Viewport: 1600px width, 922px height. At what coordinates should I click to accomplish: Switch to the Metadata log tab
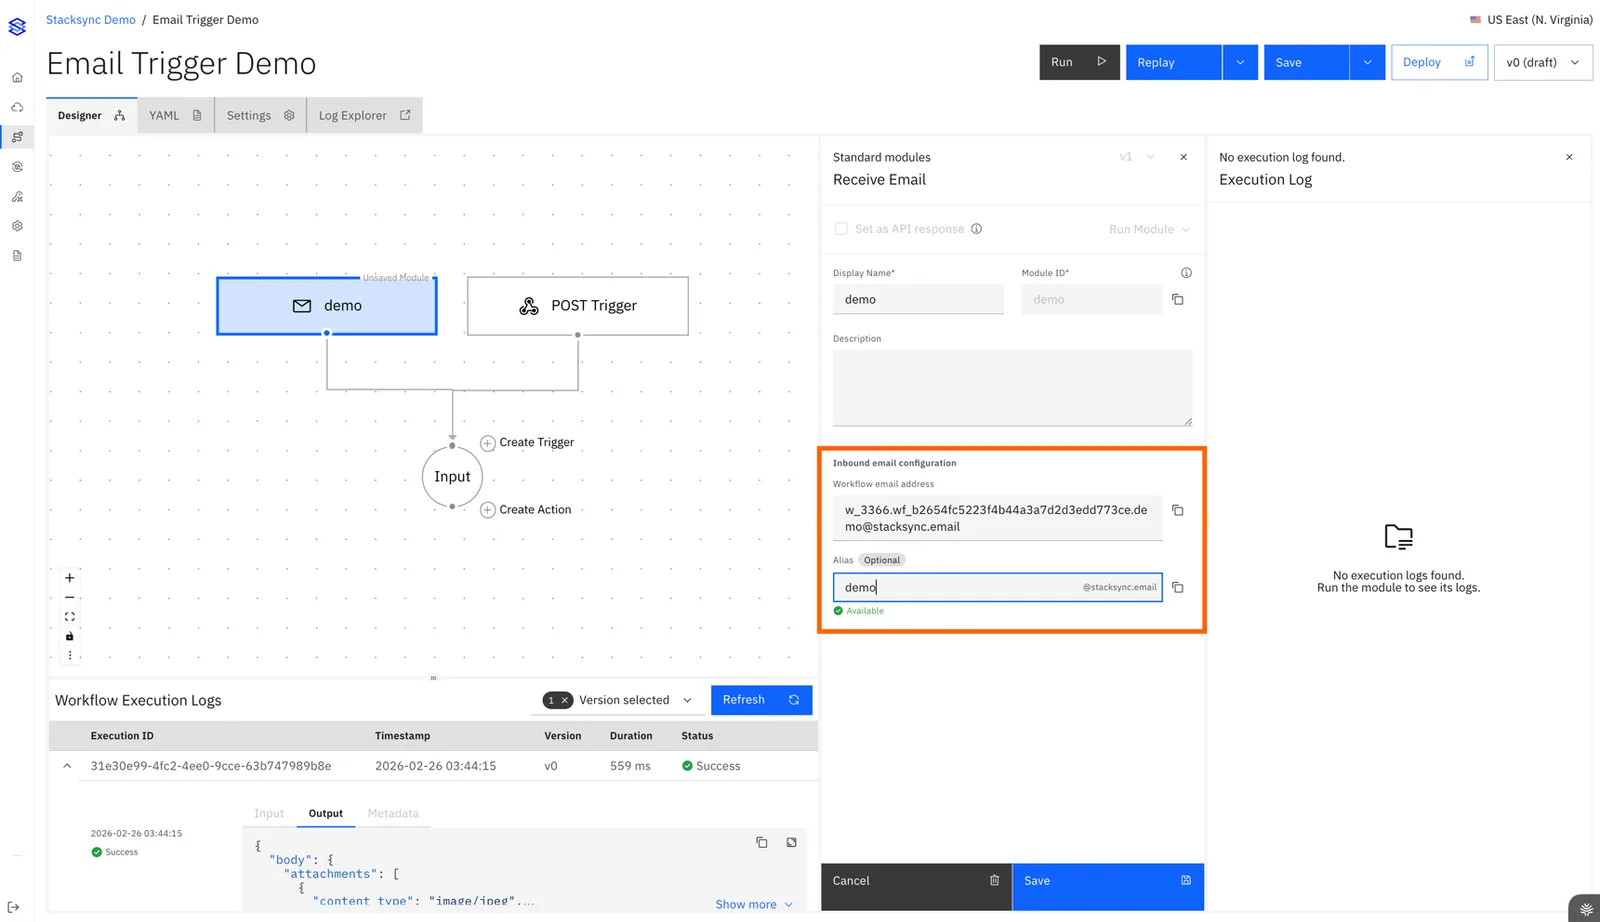pos(393,814)
